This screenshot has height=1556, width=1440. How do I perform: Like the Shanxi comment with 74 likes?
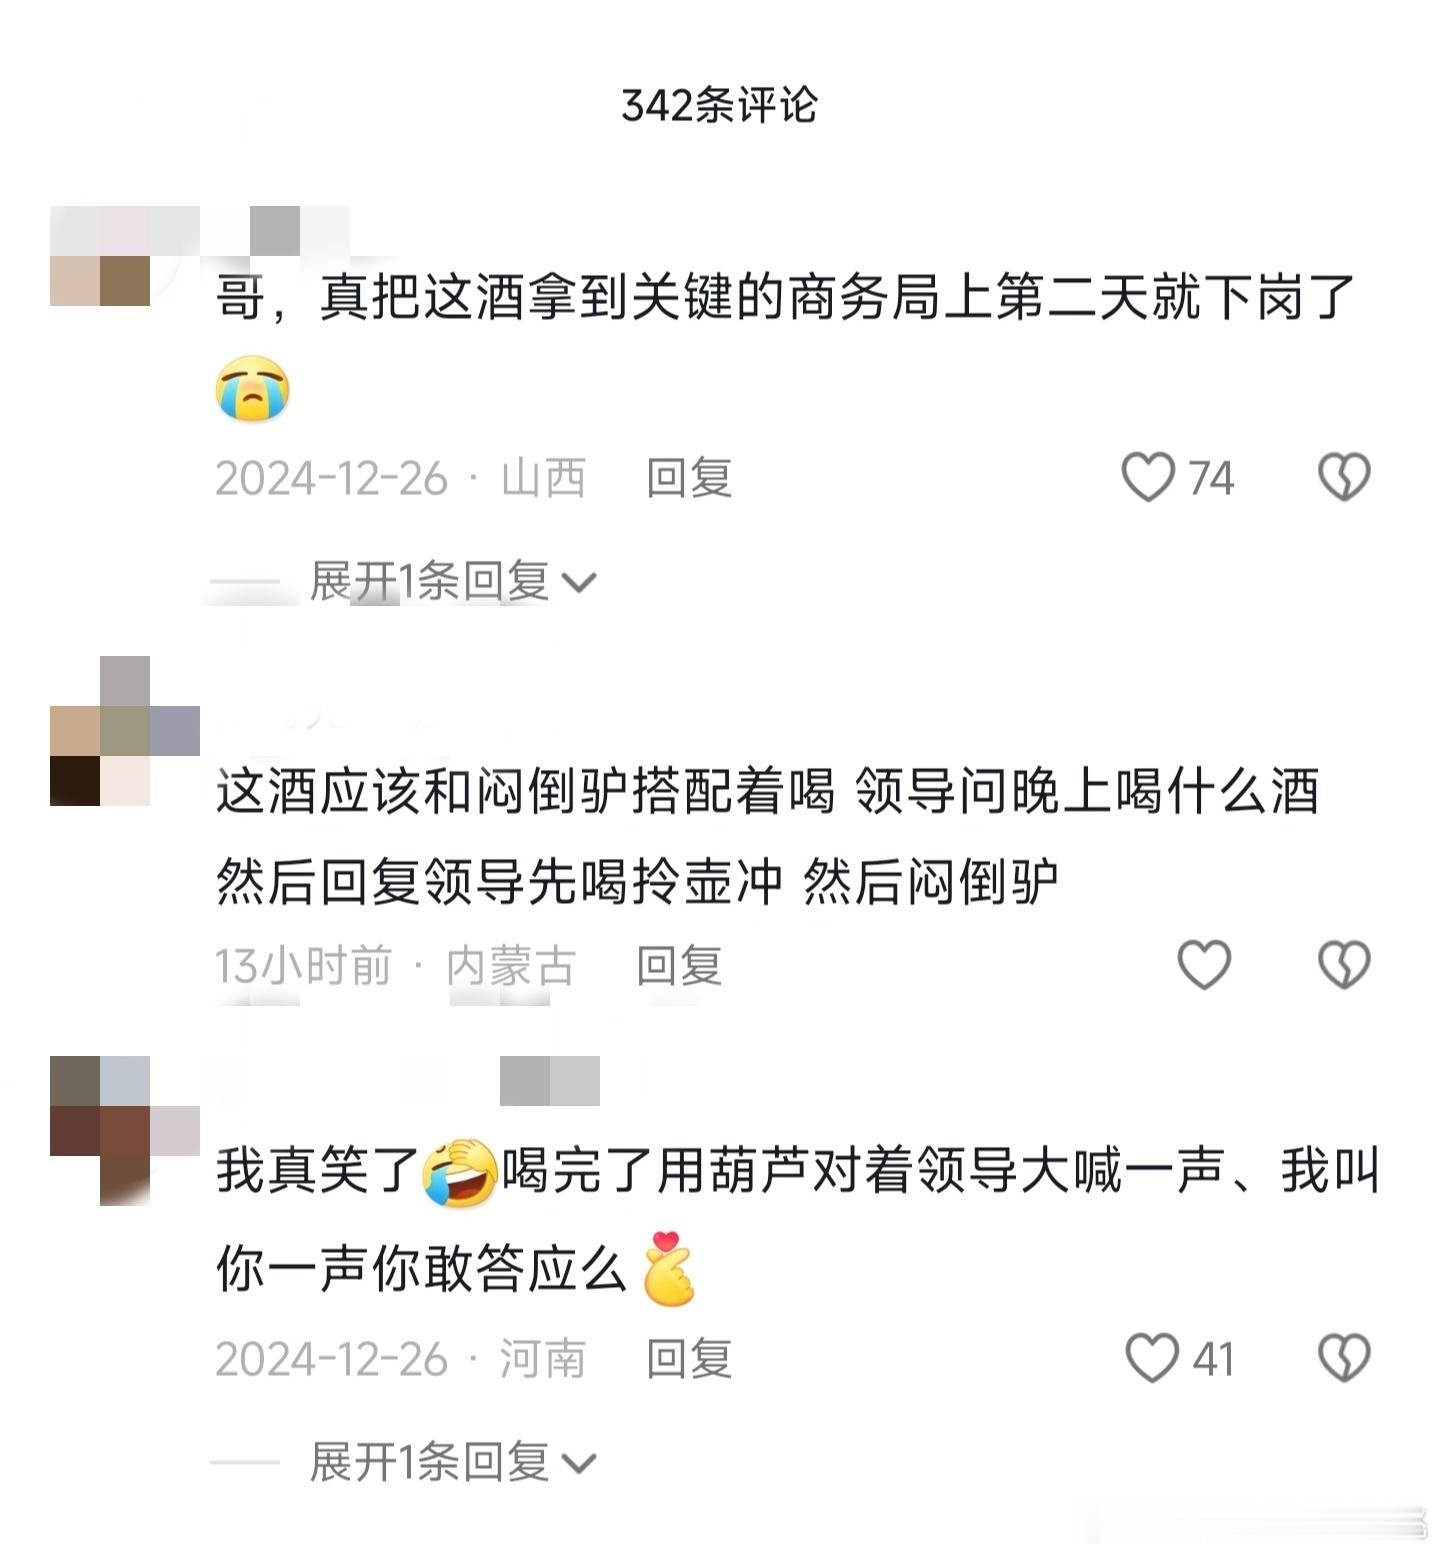(1148, 477)
